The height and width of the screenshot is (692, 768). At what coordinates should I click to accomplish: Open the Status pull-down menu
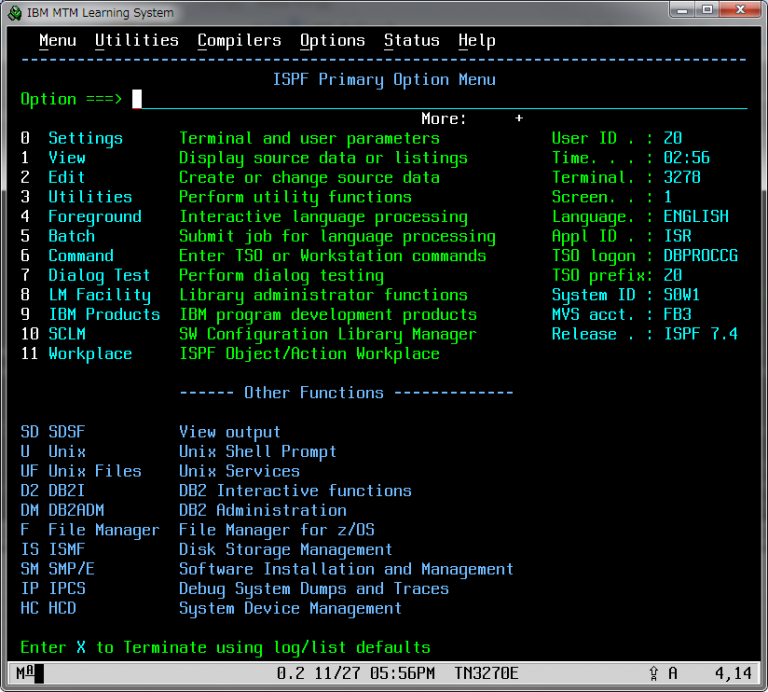pos(411,41)
